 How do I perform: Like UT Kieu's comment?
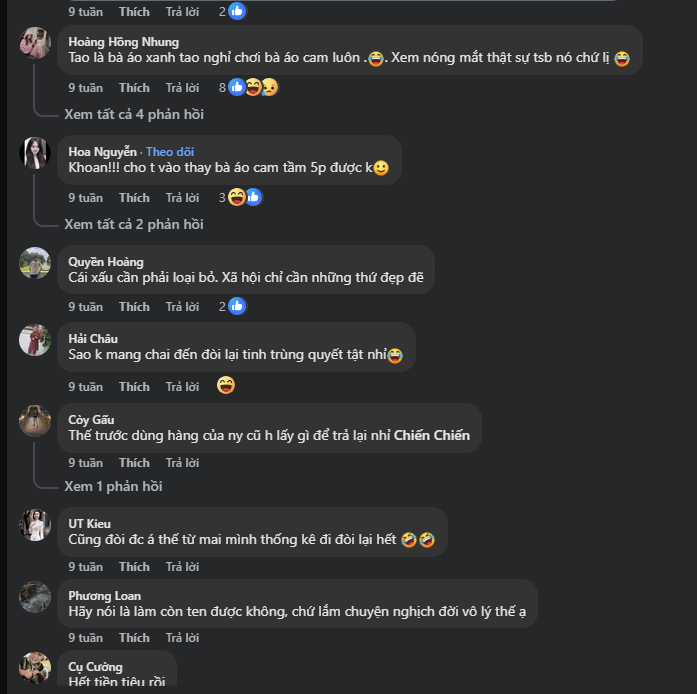[134, 566]
